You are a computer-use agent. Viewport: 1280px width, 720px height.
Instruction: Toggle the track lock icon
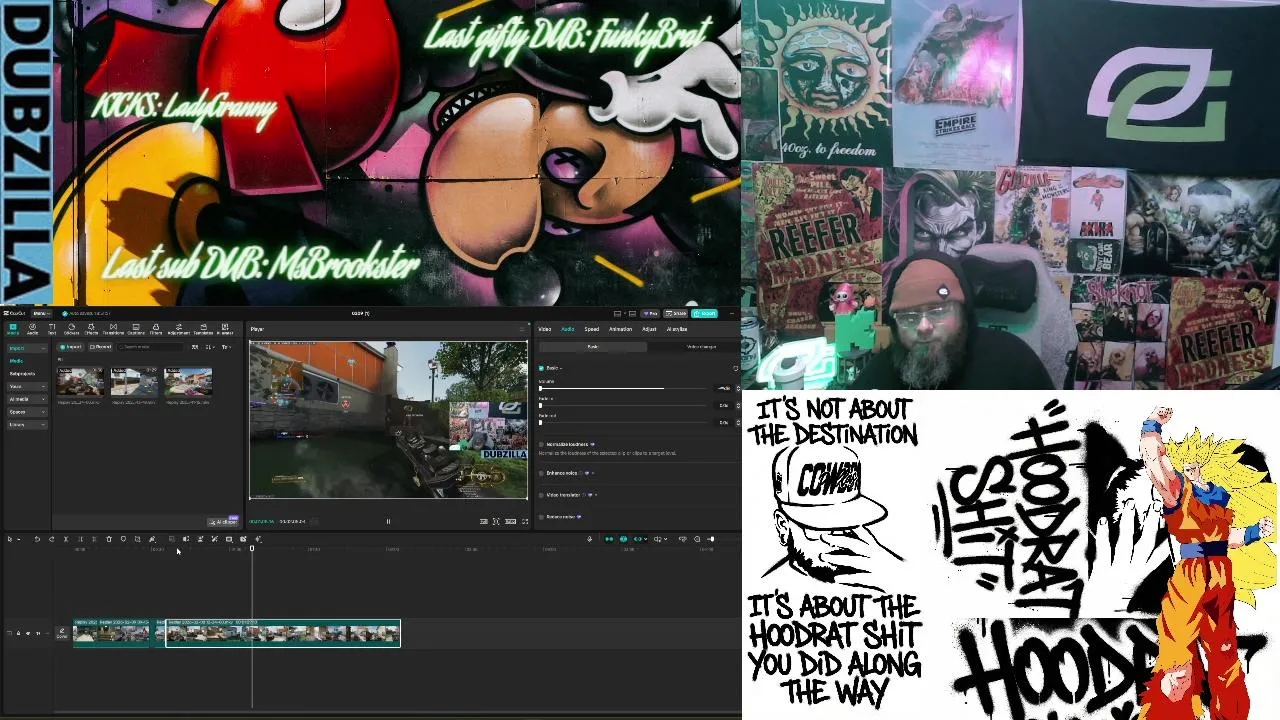point(18,633)
